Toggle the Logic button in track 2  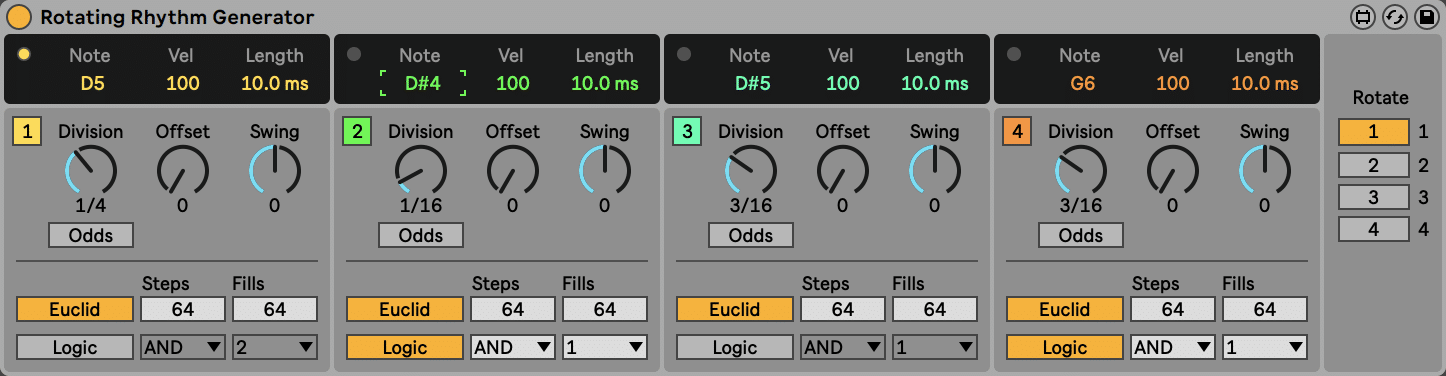coord(405,347)
